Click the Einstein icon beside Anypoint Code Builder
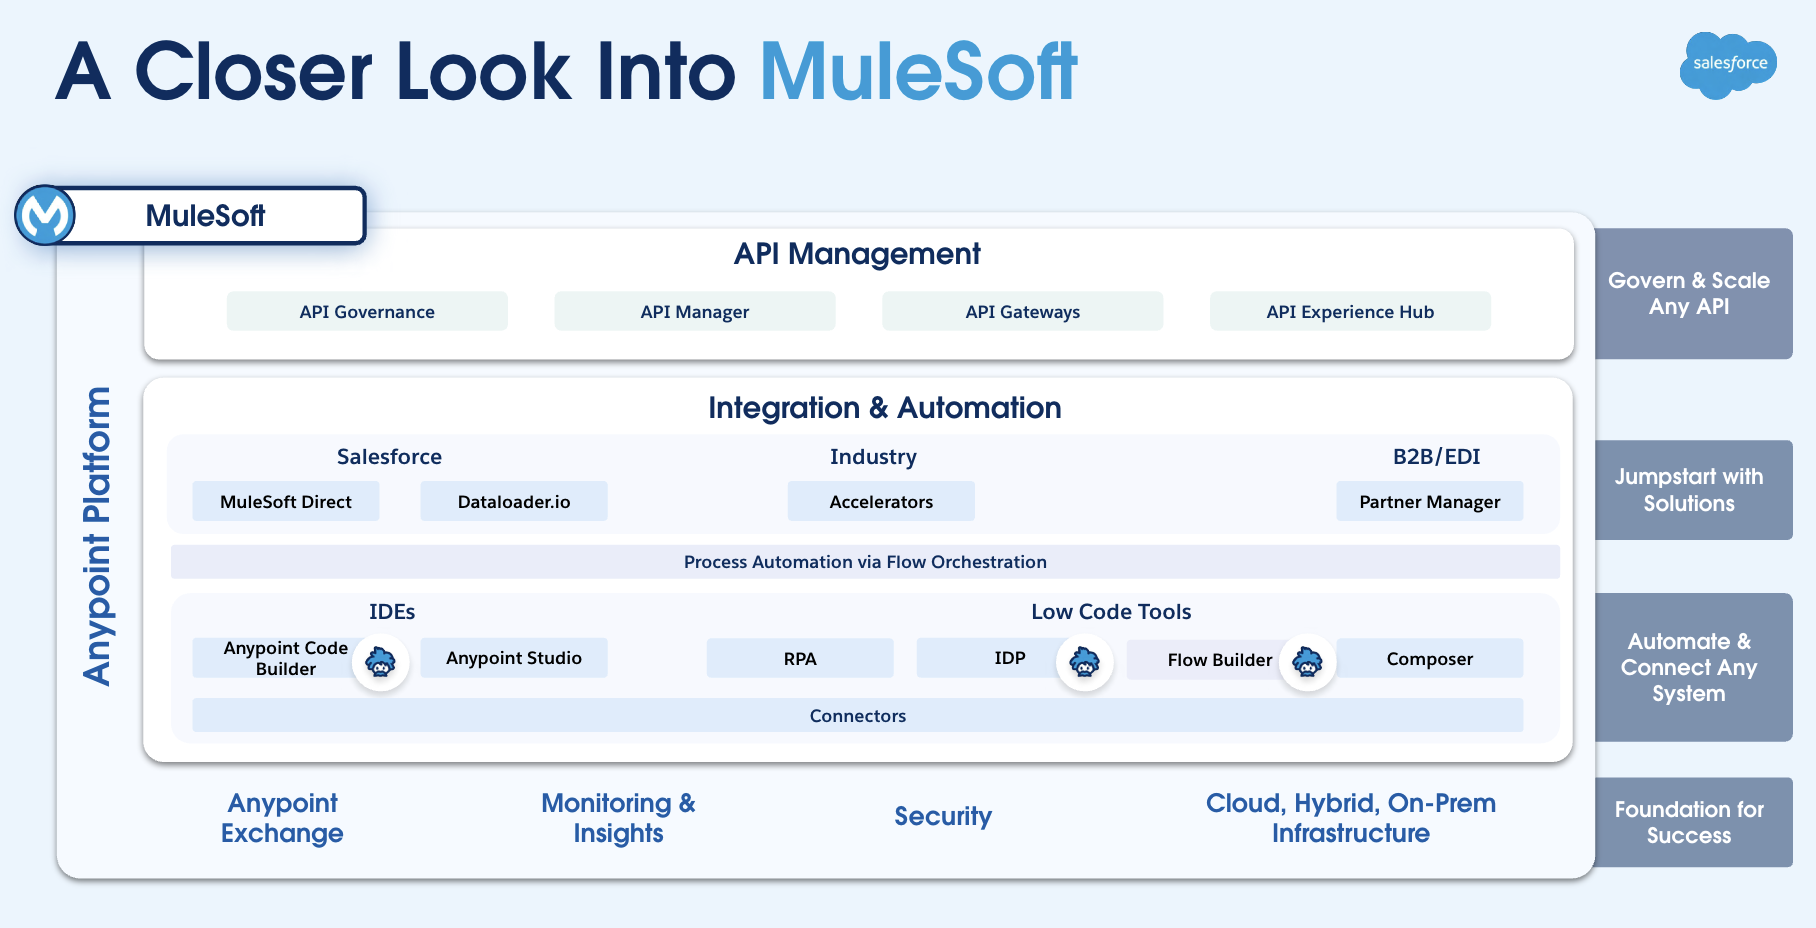 pyautogui.click(x=381, y=662)
